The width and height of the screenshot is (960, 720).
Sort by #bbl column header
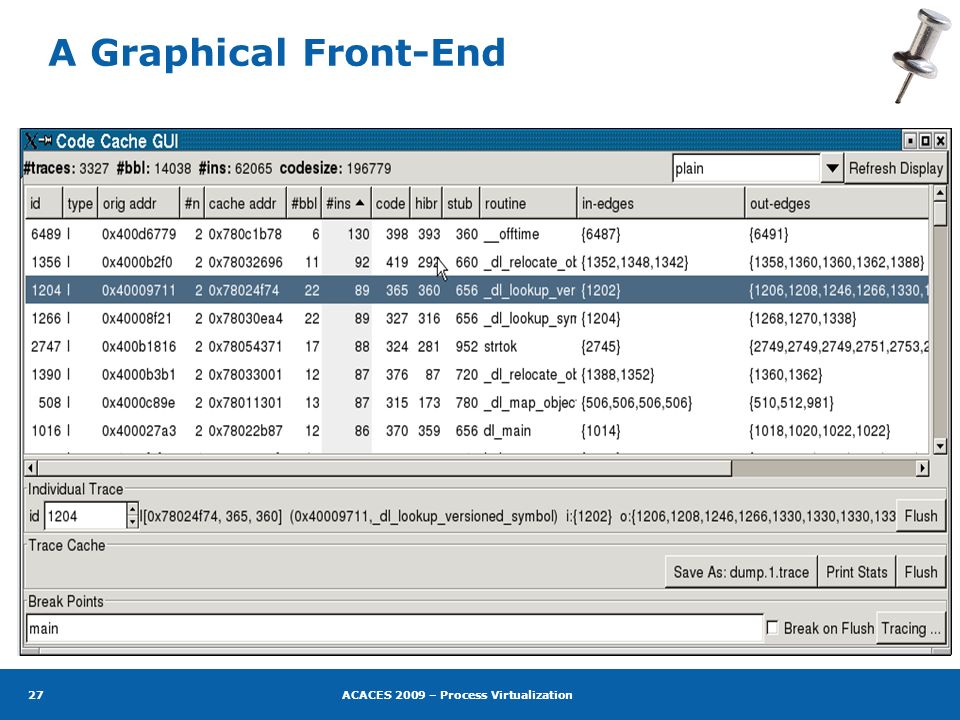(x=304, y=203)
